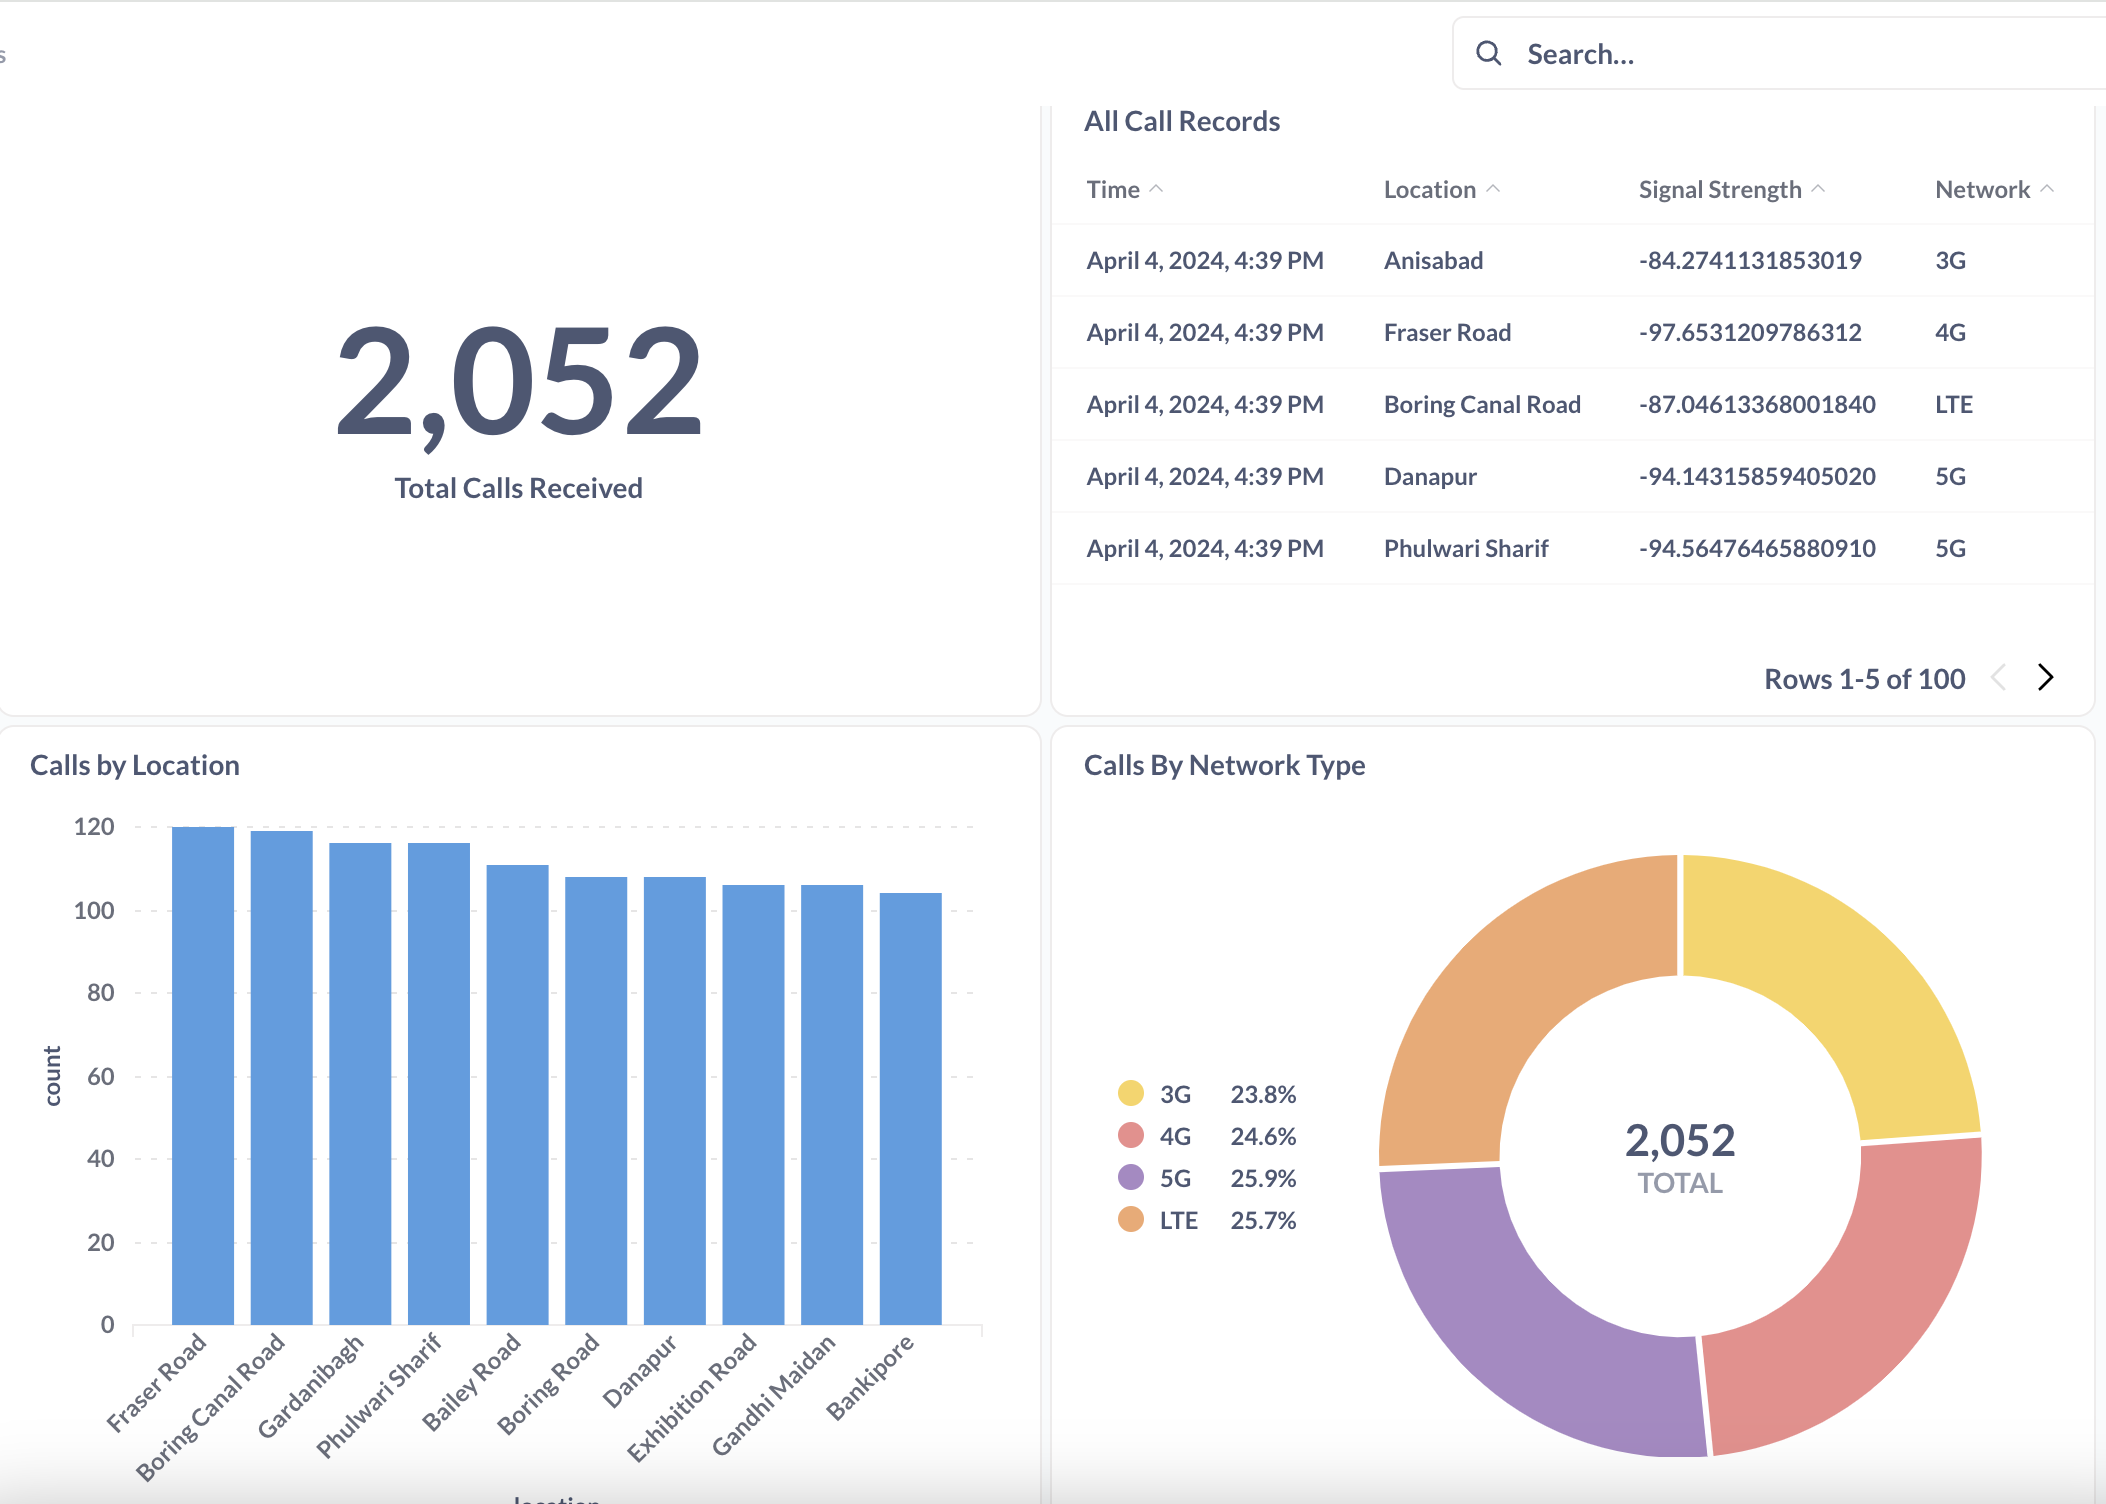
Task: Toggle 4G series via red legend dot
Action: [1130, 1135]
